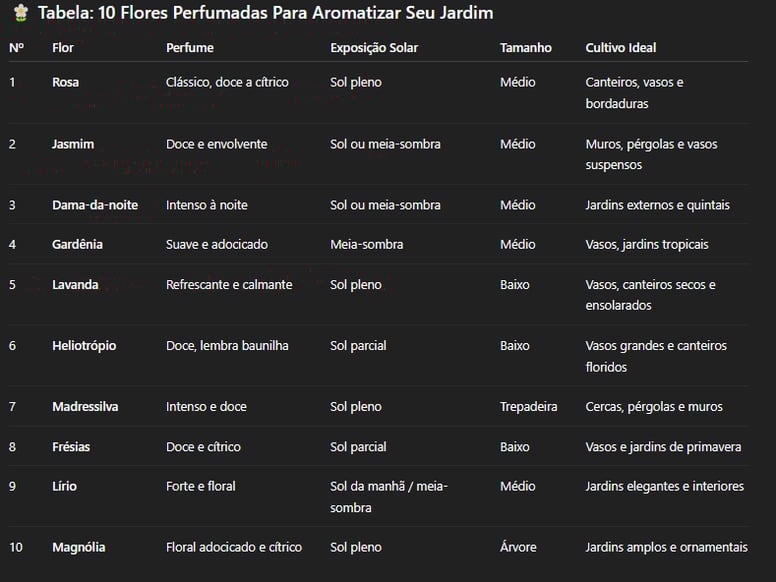Viewport: 776px width, 582px height.
Task: Click the 'Cultivo Ideal' column header
Action: (621, 48)
